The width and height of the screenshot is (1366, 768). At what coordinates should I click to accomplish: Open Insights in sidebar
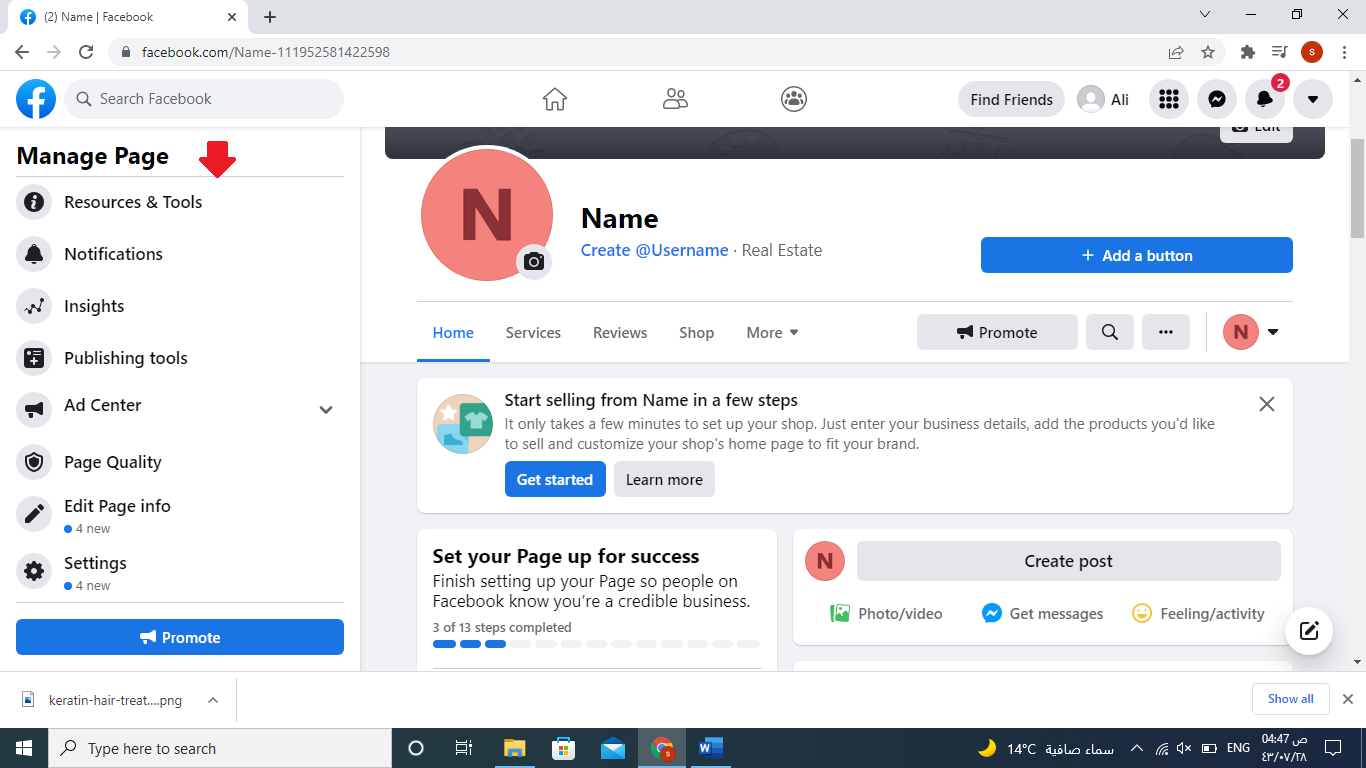(180, 306)
